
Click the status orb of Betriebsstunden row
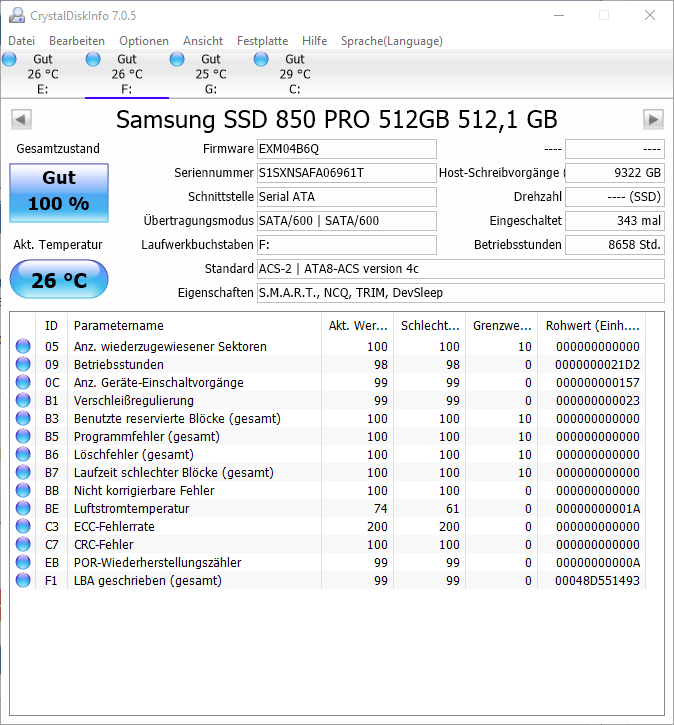[x=23, y=364]
